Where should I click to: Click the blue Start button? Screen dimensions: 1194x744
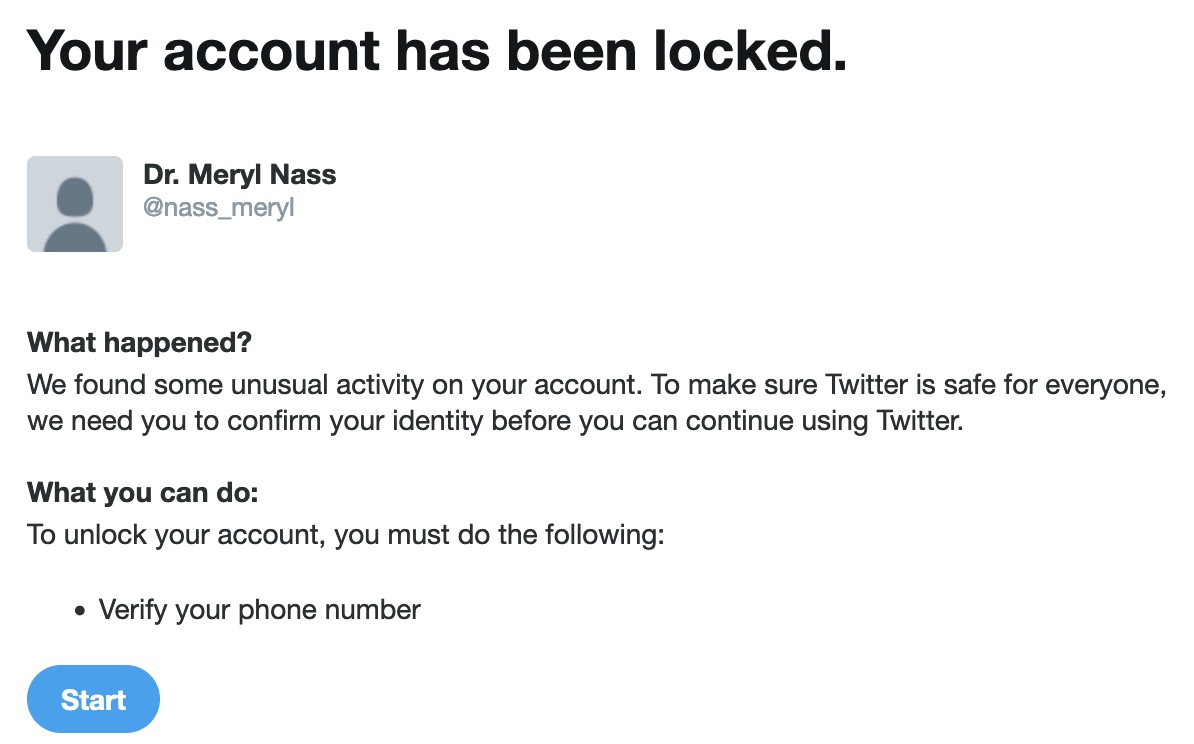coord(93,700)
